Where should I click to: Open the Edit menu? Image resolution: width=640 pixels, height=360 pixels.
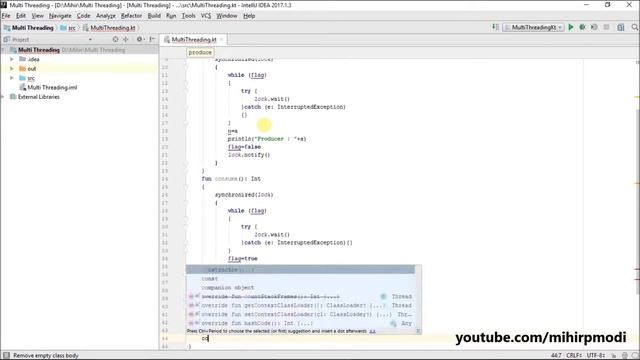point(21,16)
